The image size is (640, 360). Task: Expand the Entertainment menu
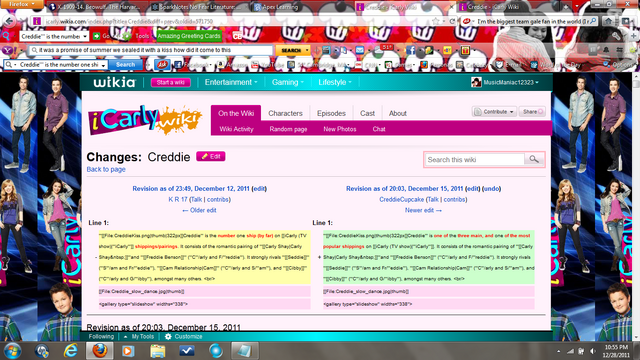coord(231,82)
